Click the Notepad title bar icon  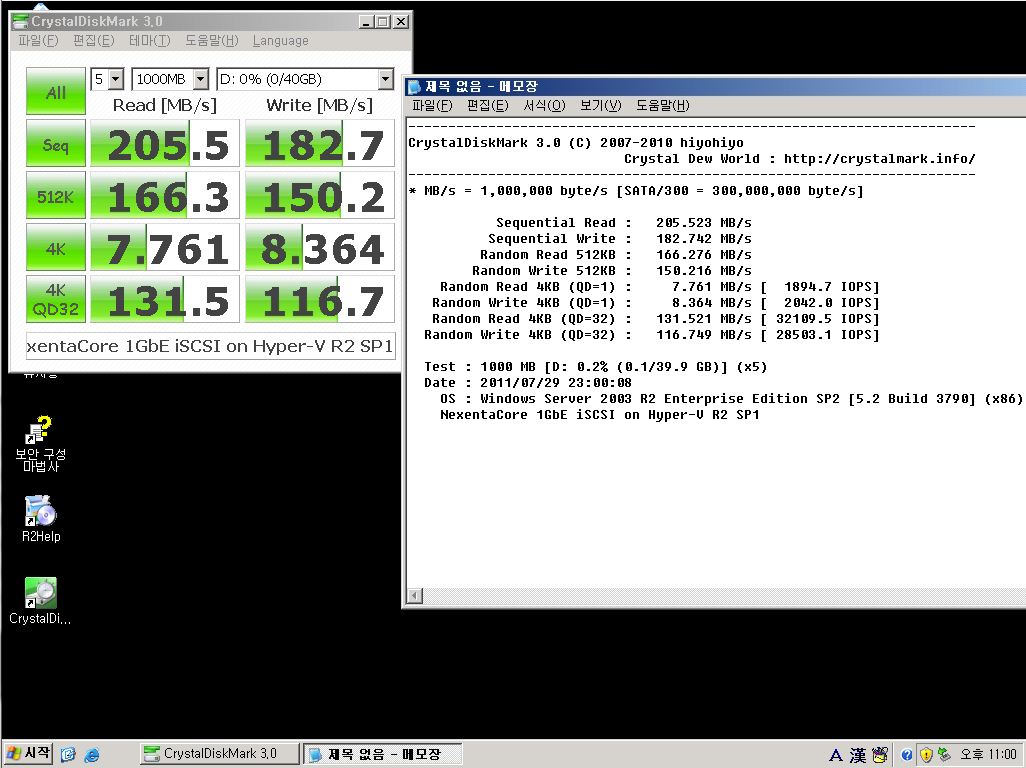415,86
